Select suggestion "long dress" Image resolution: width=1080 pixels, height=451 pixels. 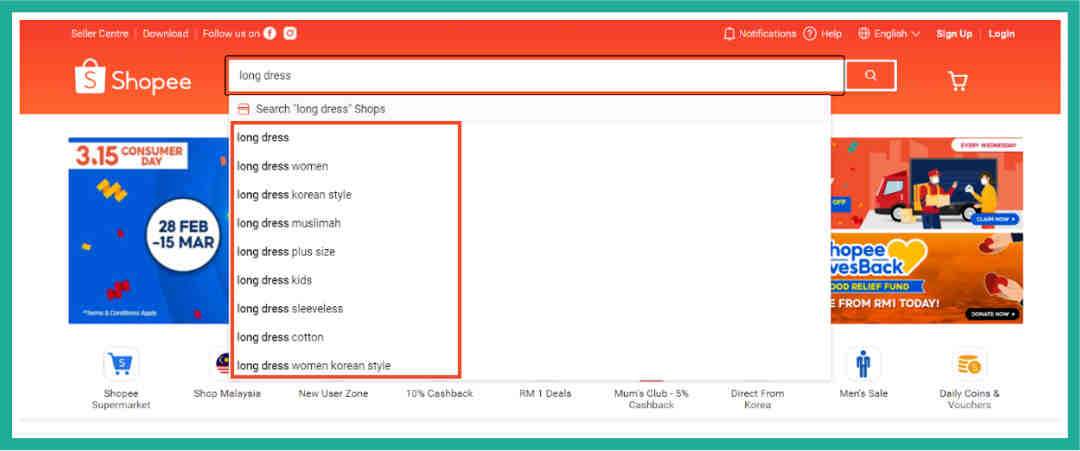point(263,138)
